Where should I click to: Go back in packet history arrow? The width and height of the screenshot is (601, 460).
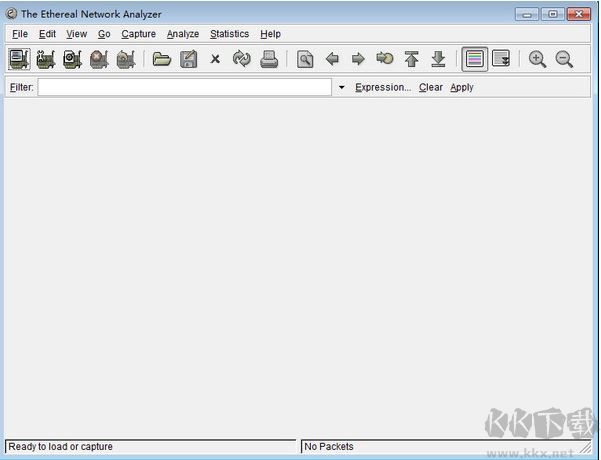[332, 59]
